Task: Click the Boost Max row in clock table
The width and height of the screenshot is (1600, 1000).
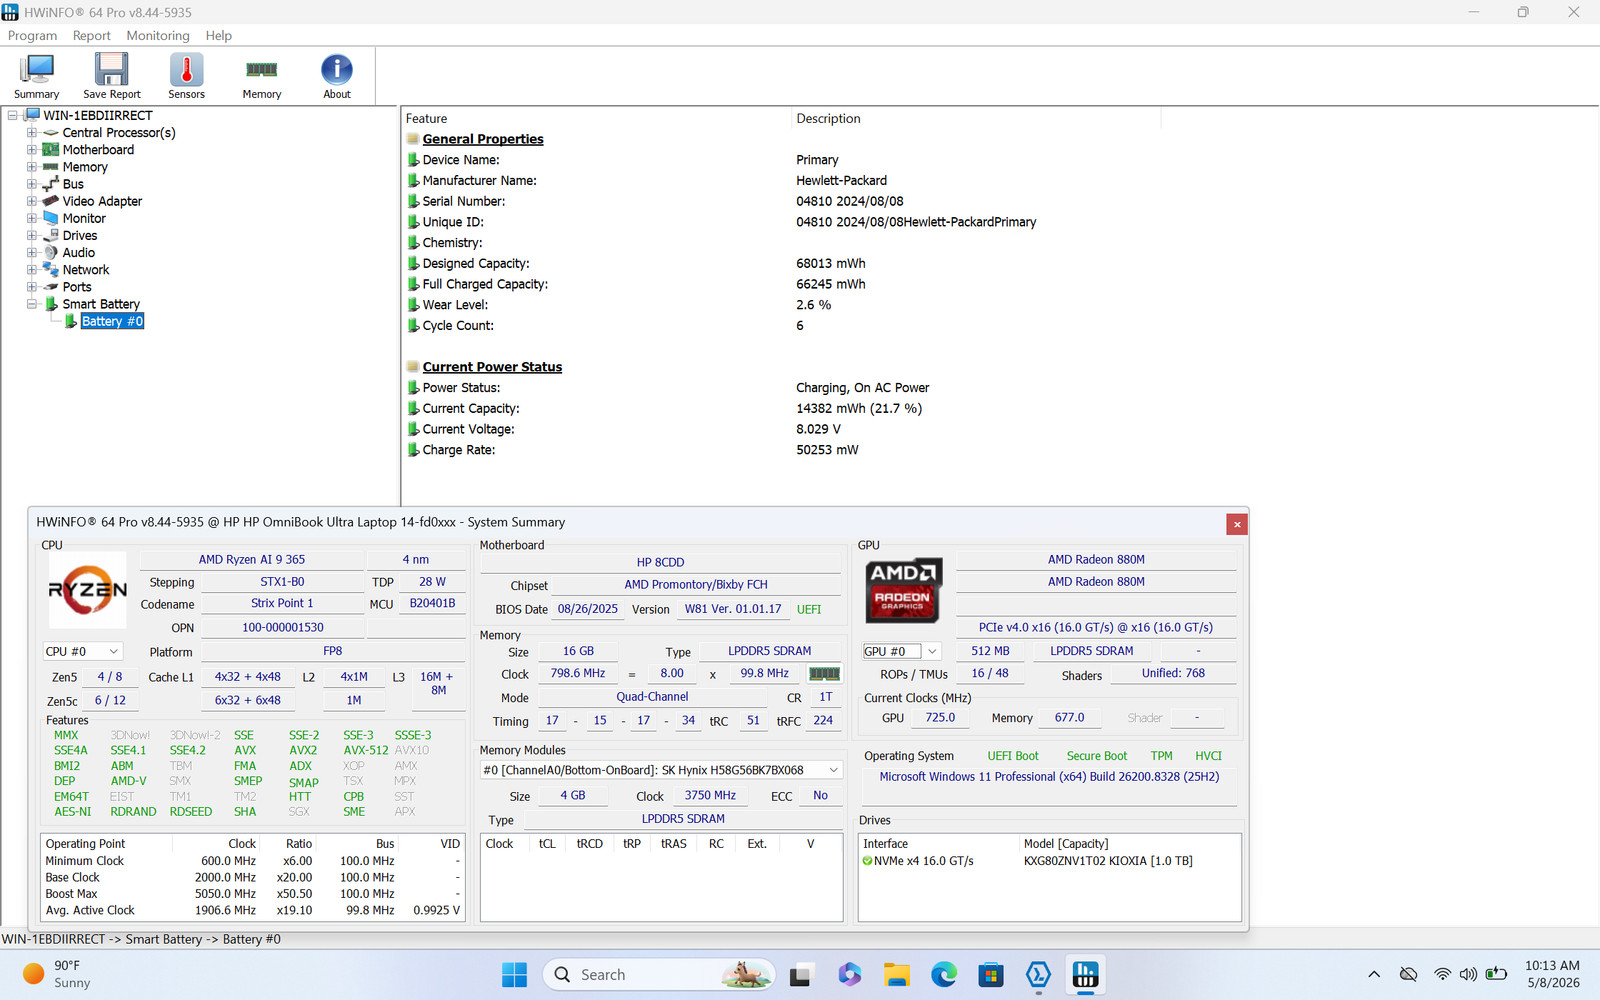Action: tap(252, 894)
